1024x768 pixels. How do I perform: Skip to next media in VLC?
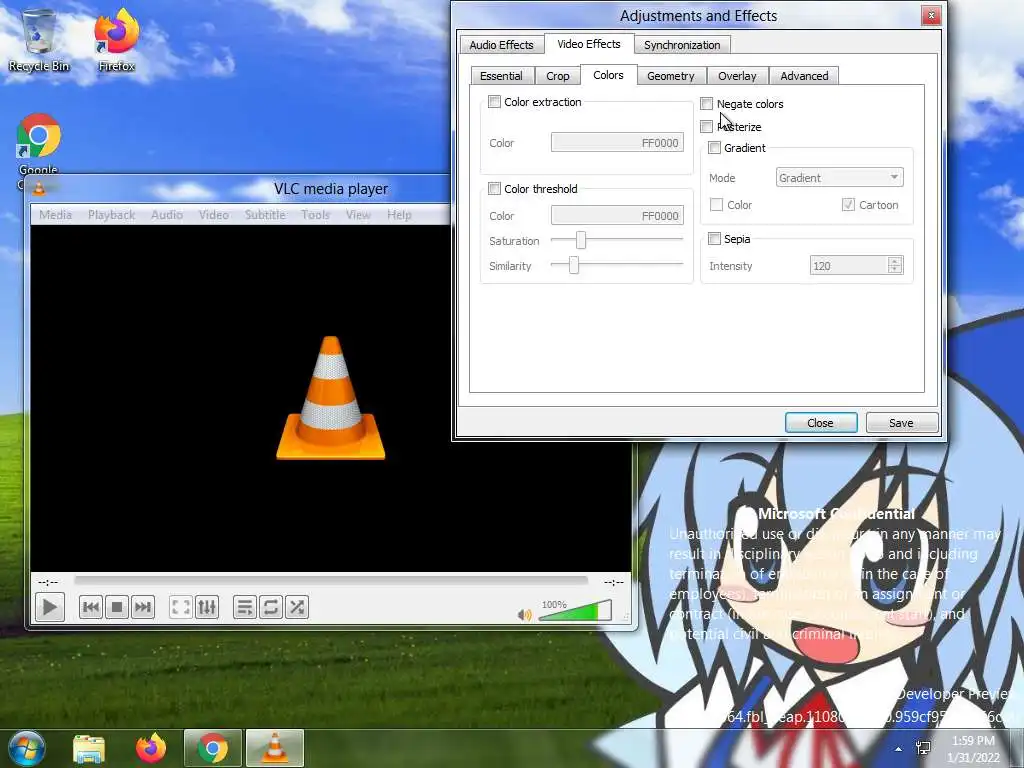click(142, 607)
